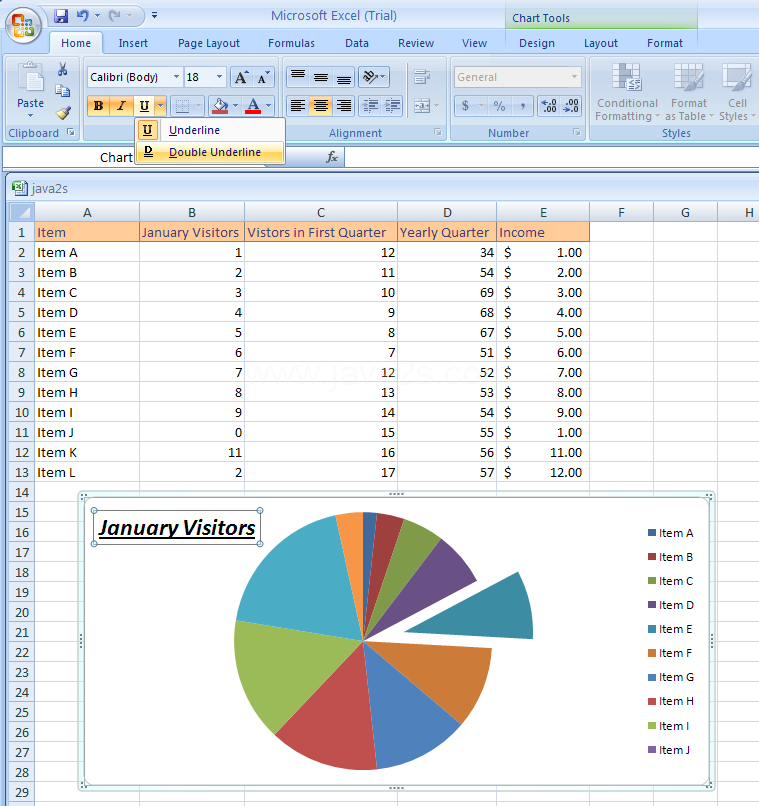Choose Double Underline from the menu
The width and height of the screenshot is (759, 806).
210,152
